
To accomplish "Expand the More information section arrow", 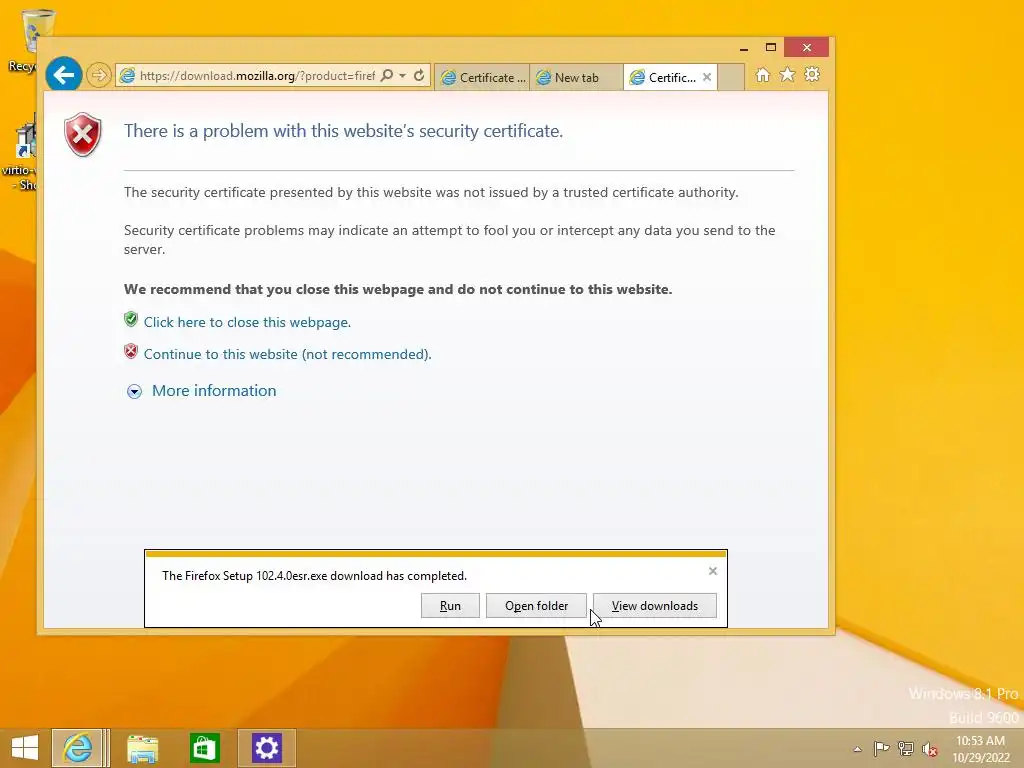I will (134, 391).
